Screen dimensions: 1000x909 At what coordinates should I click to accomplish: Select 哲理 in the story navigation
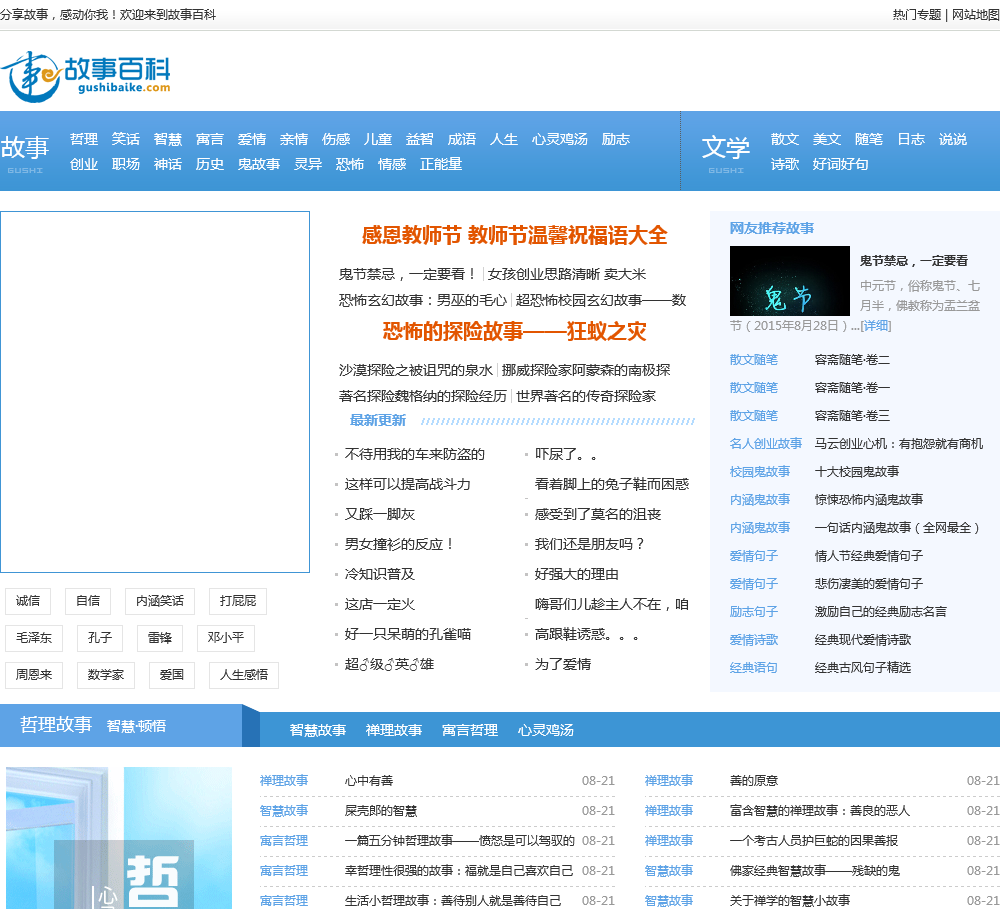tap(84, 139)
